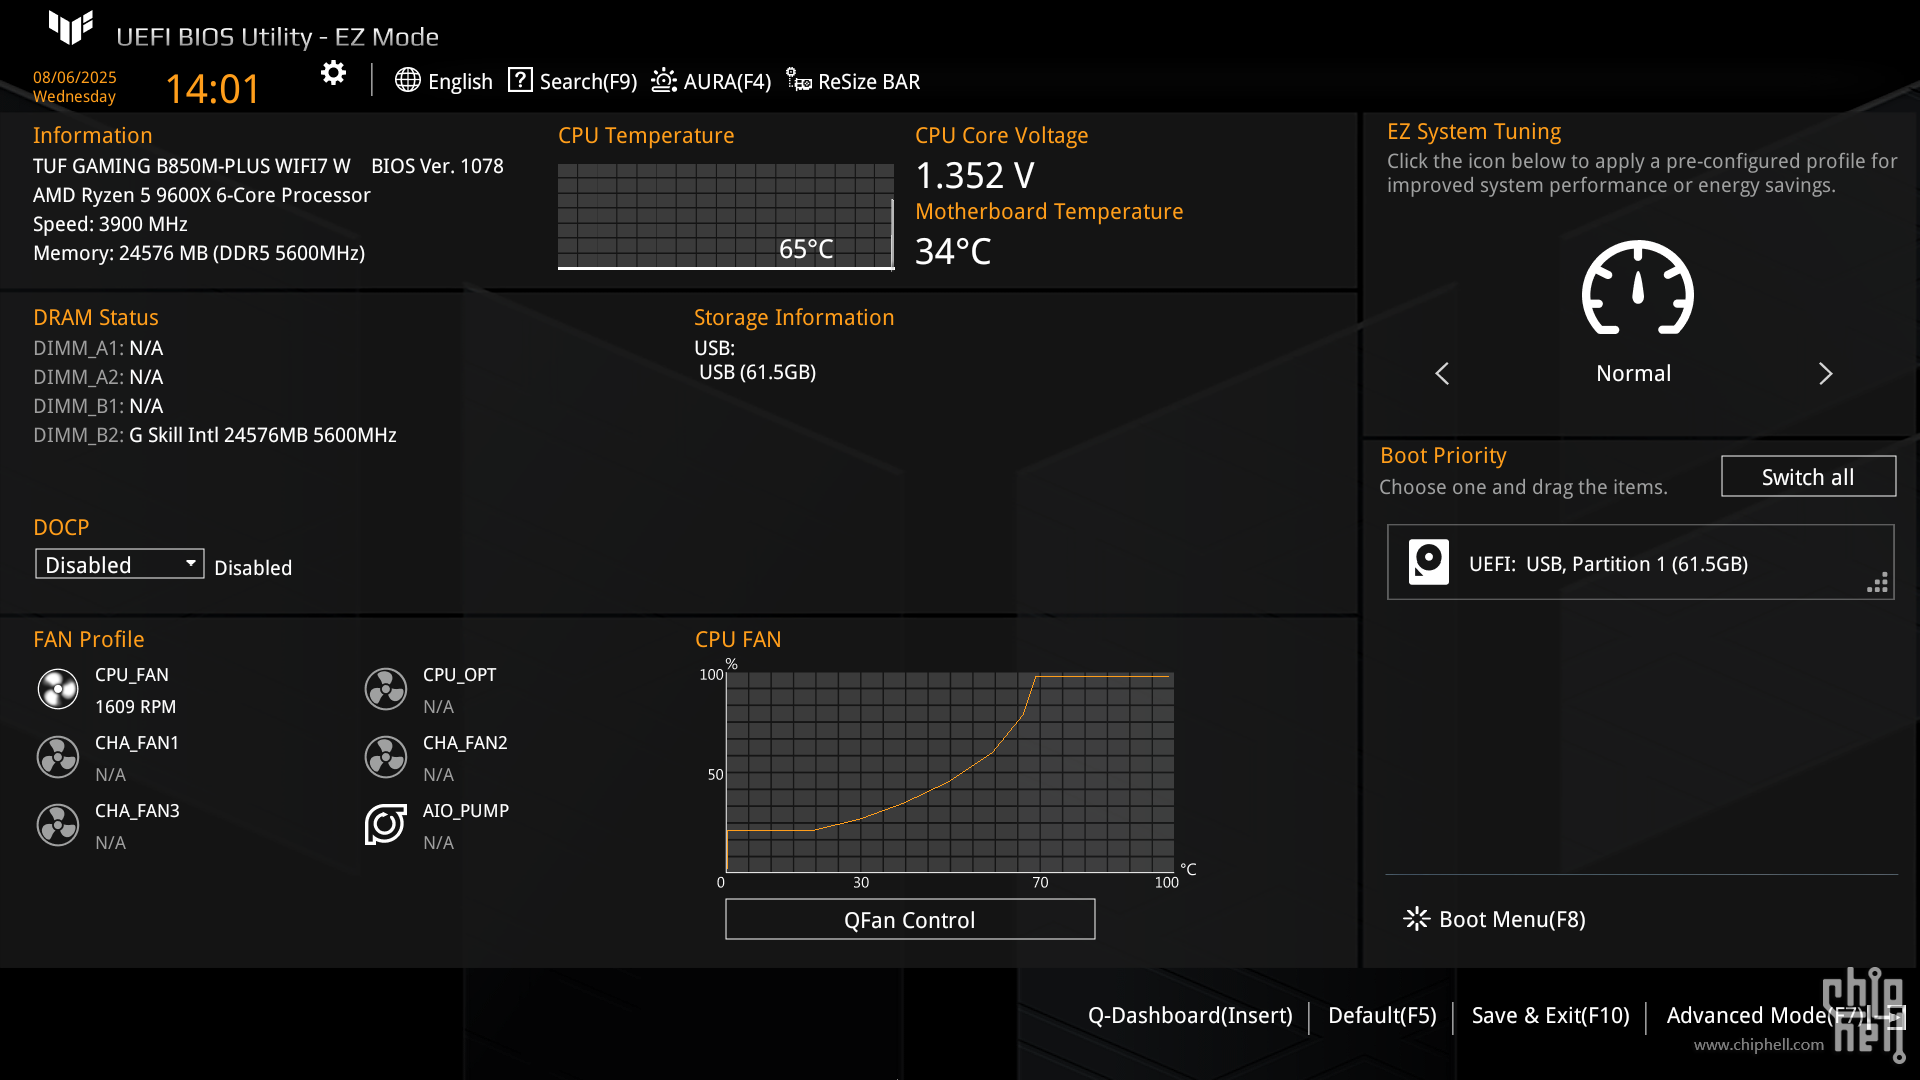Viewport: 1920px width, 1080px height.
Task: Select UEFI: USB, Partition 1 boot entry
Action: coord(1640,562)
